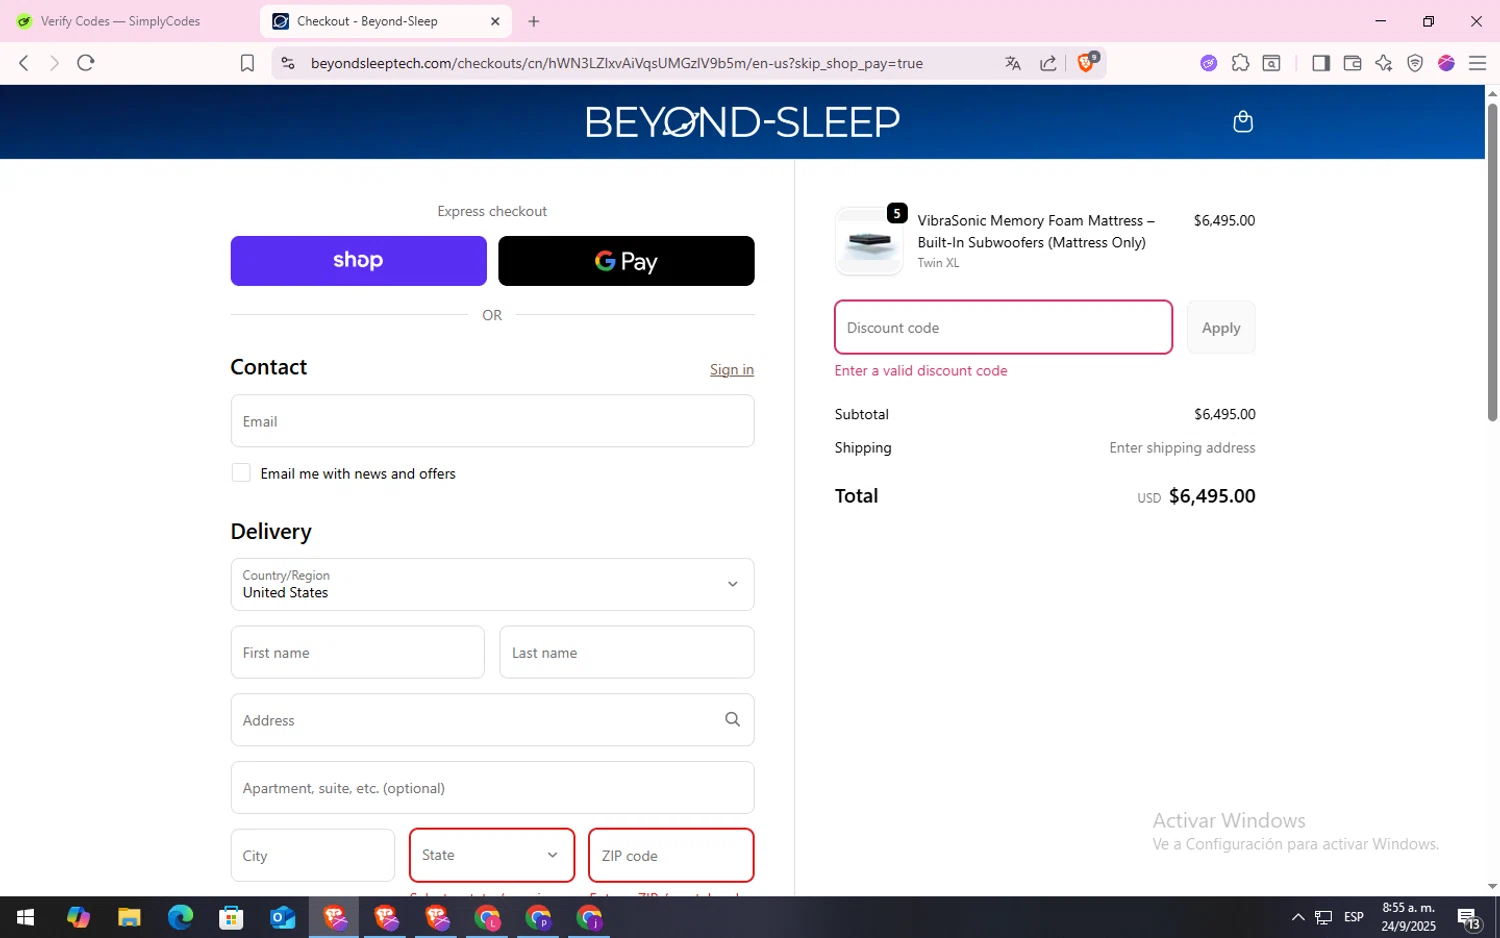Click the VibraSonic mattress product thumbnail
Screen dimensions: 1500x938
[x=869, y=241]
